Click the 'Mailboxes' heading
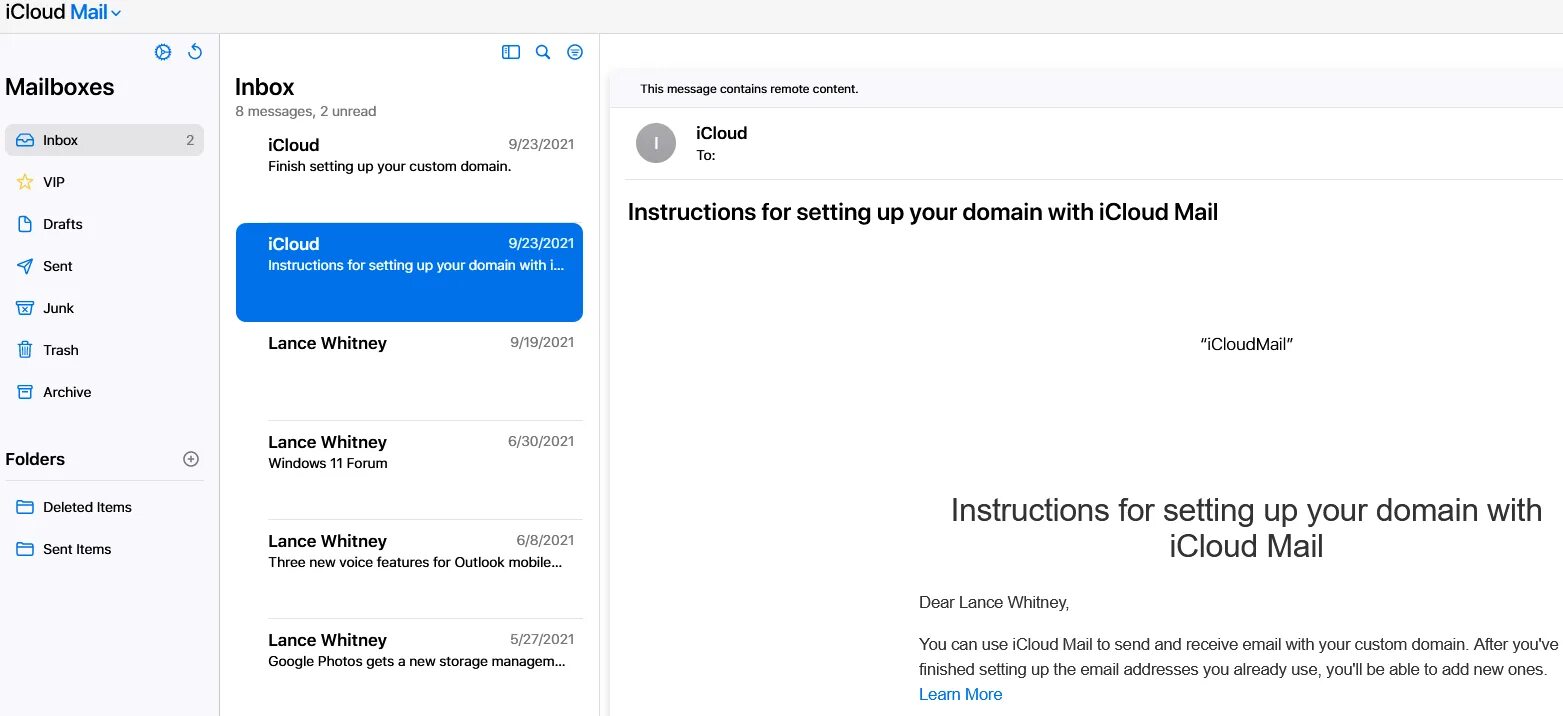The height and width of the screenshot is (716, 1563). tap(60, 87)
